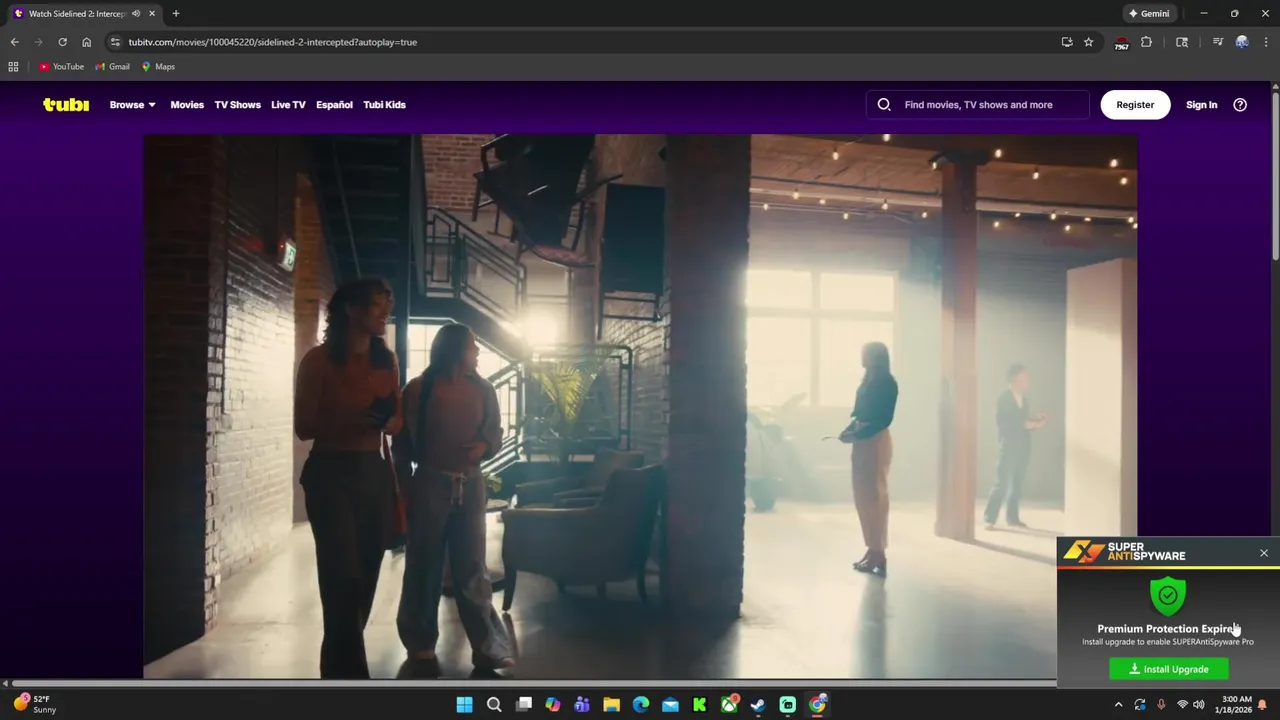Click the Sign In link
The width and height of the screenshot is (1280, 720).
1201,105
